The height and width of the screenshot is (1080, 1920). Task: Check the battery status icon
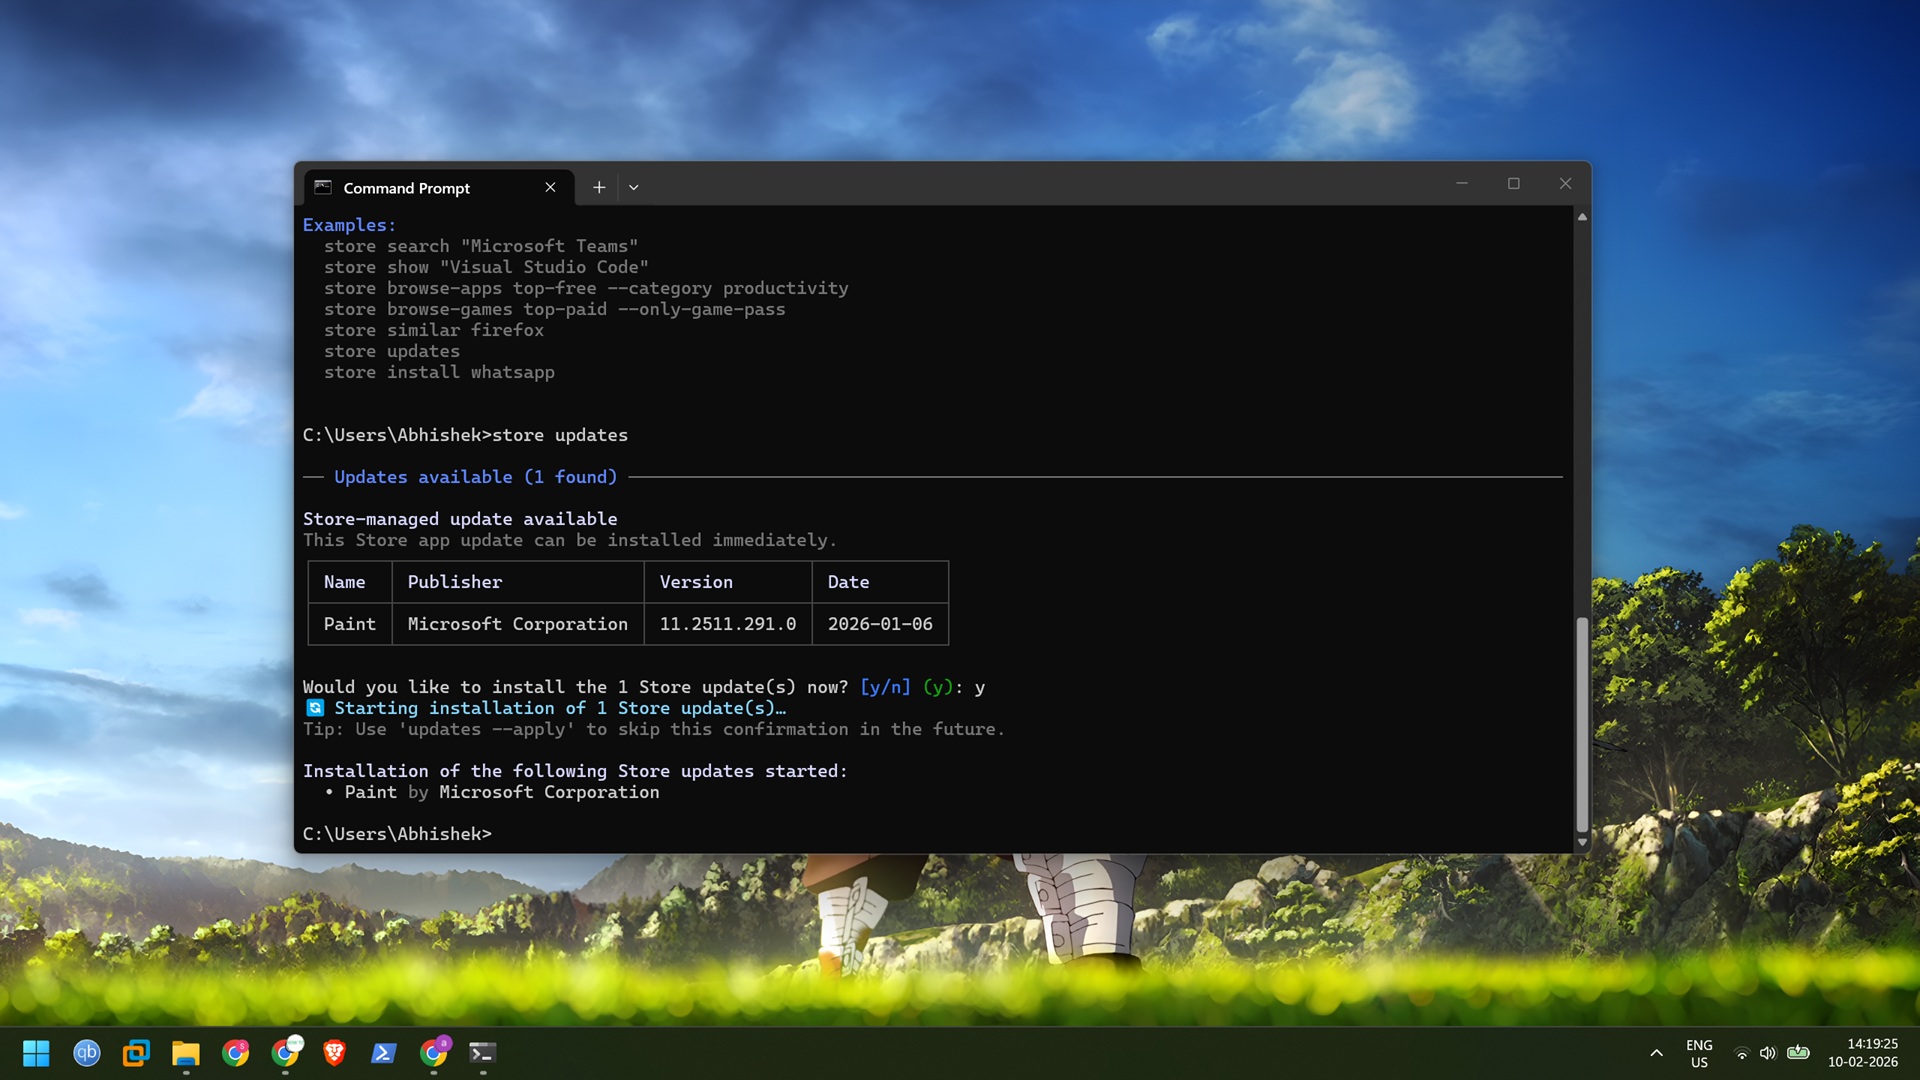[1800, 1053]
